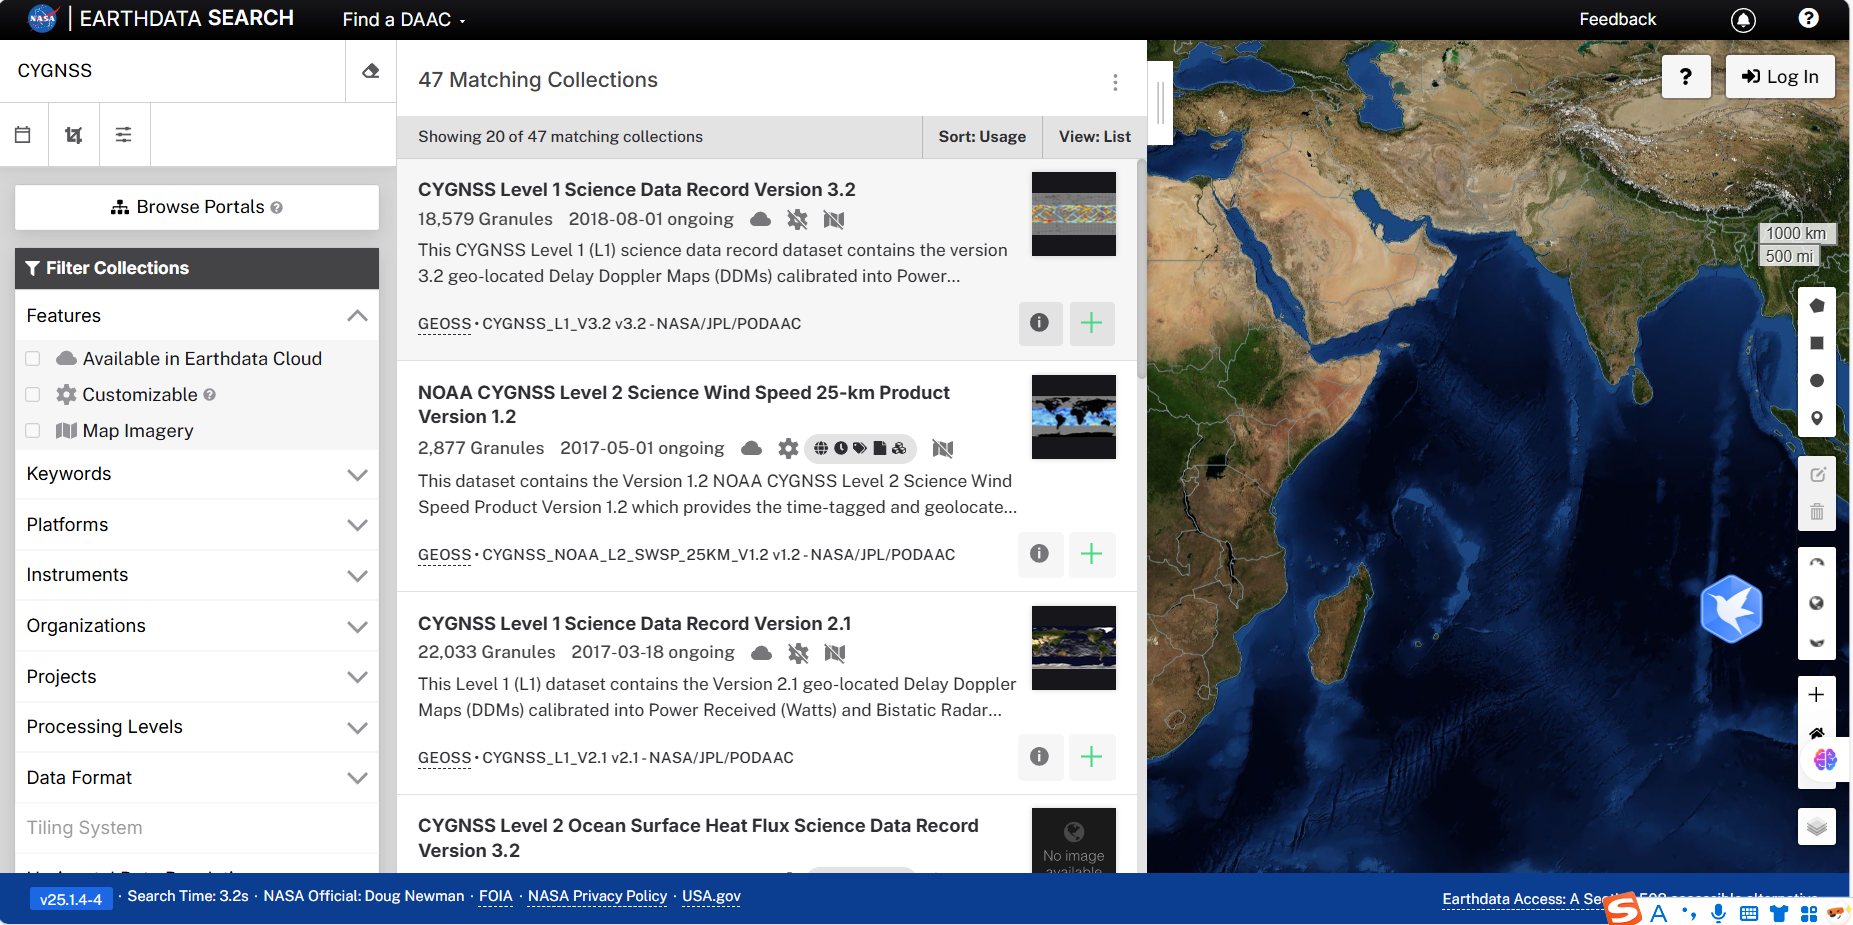Click the customization icons badge on NOAA CYGNSS row

coord(860,448)
